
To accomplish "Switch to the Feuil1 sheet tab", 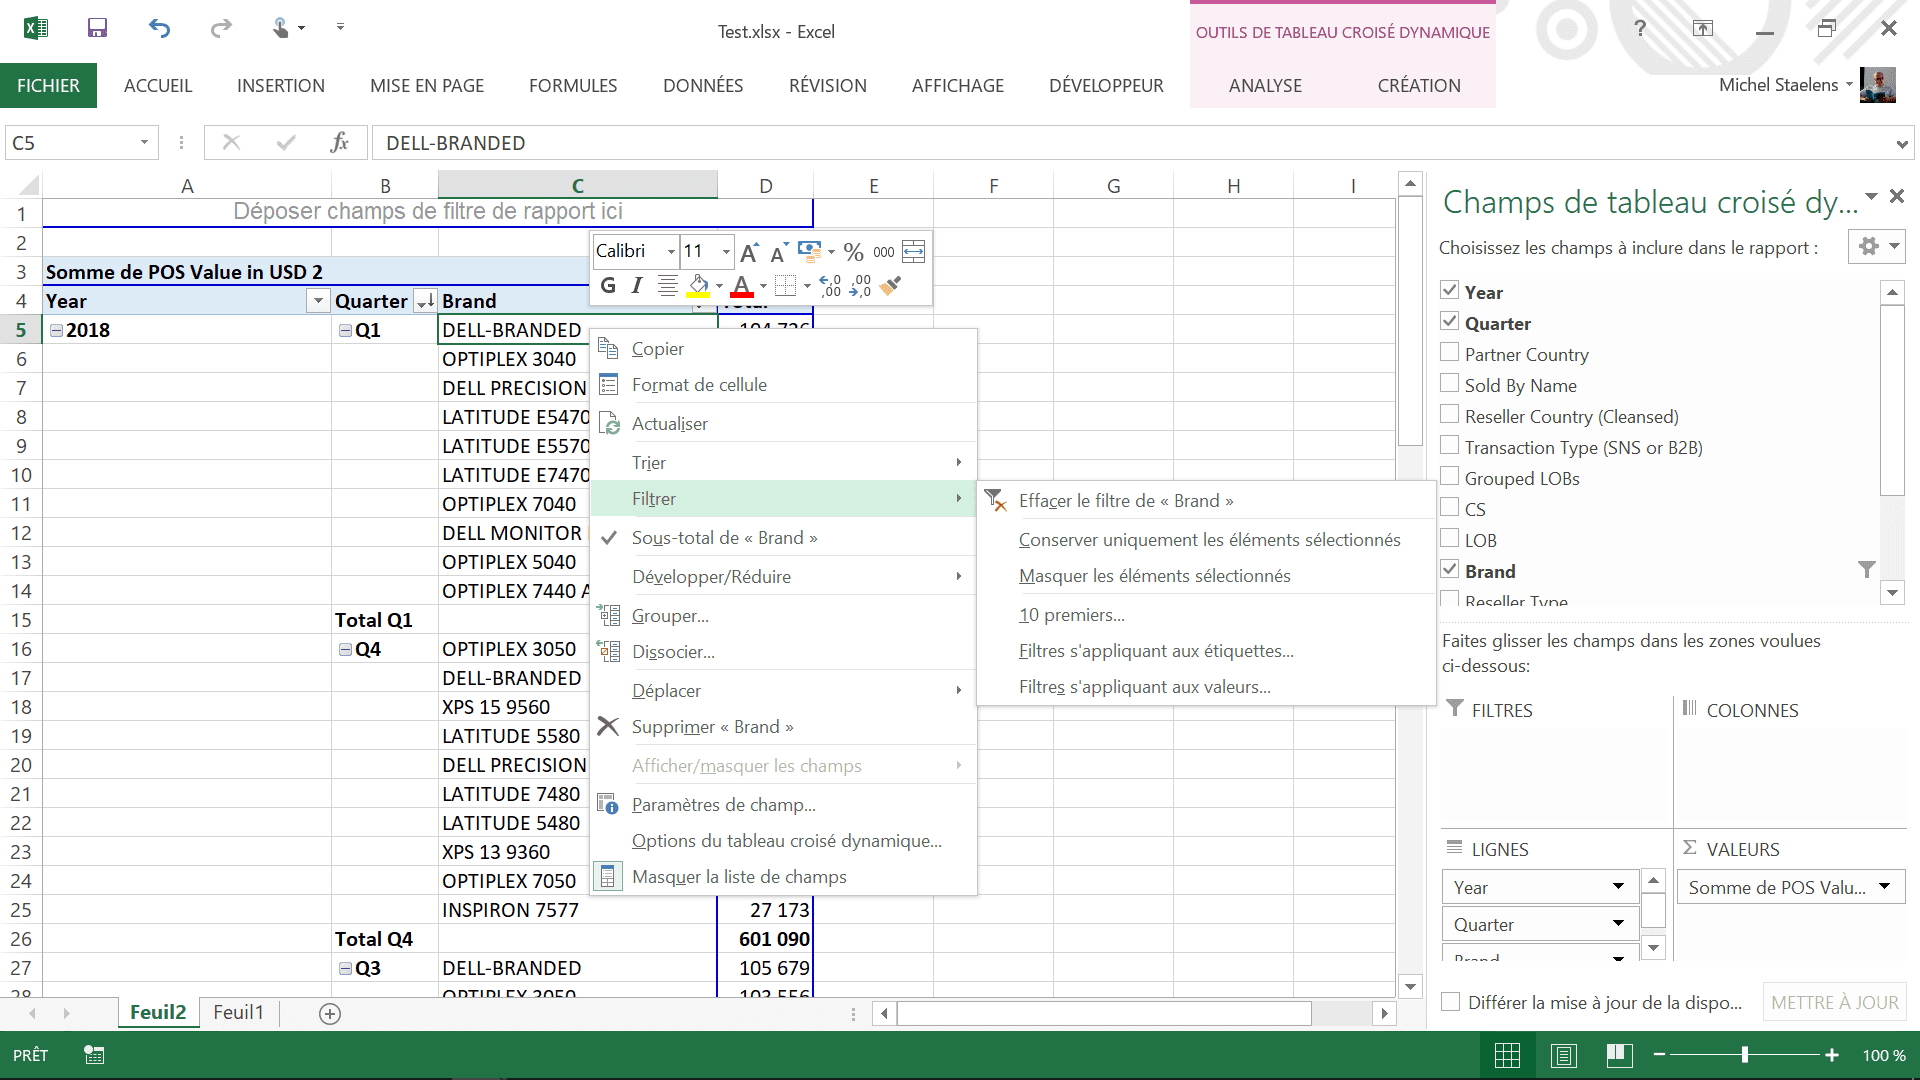I will [238, 1013].
